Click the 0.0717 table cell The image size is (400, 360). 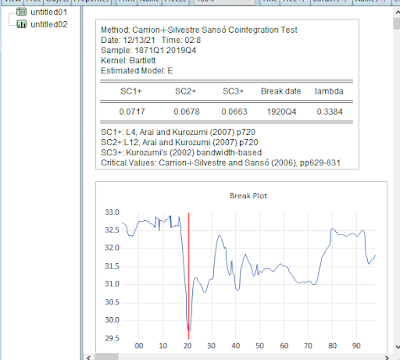(132, 112)
